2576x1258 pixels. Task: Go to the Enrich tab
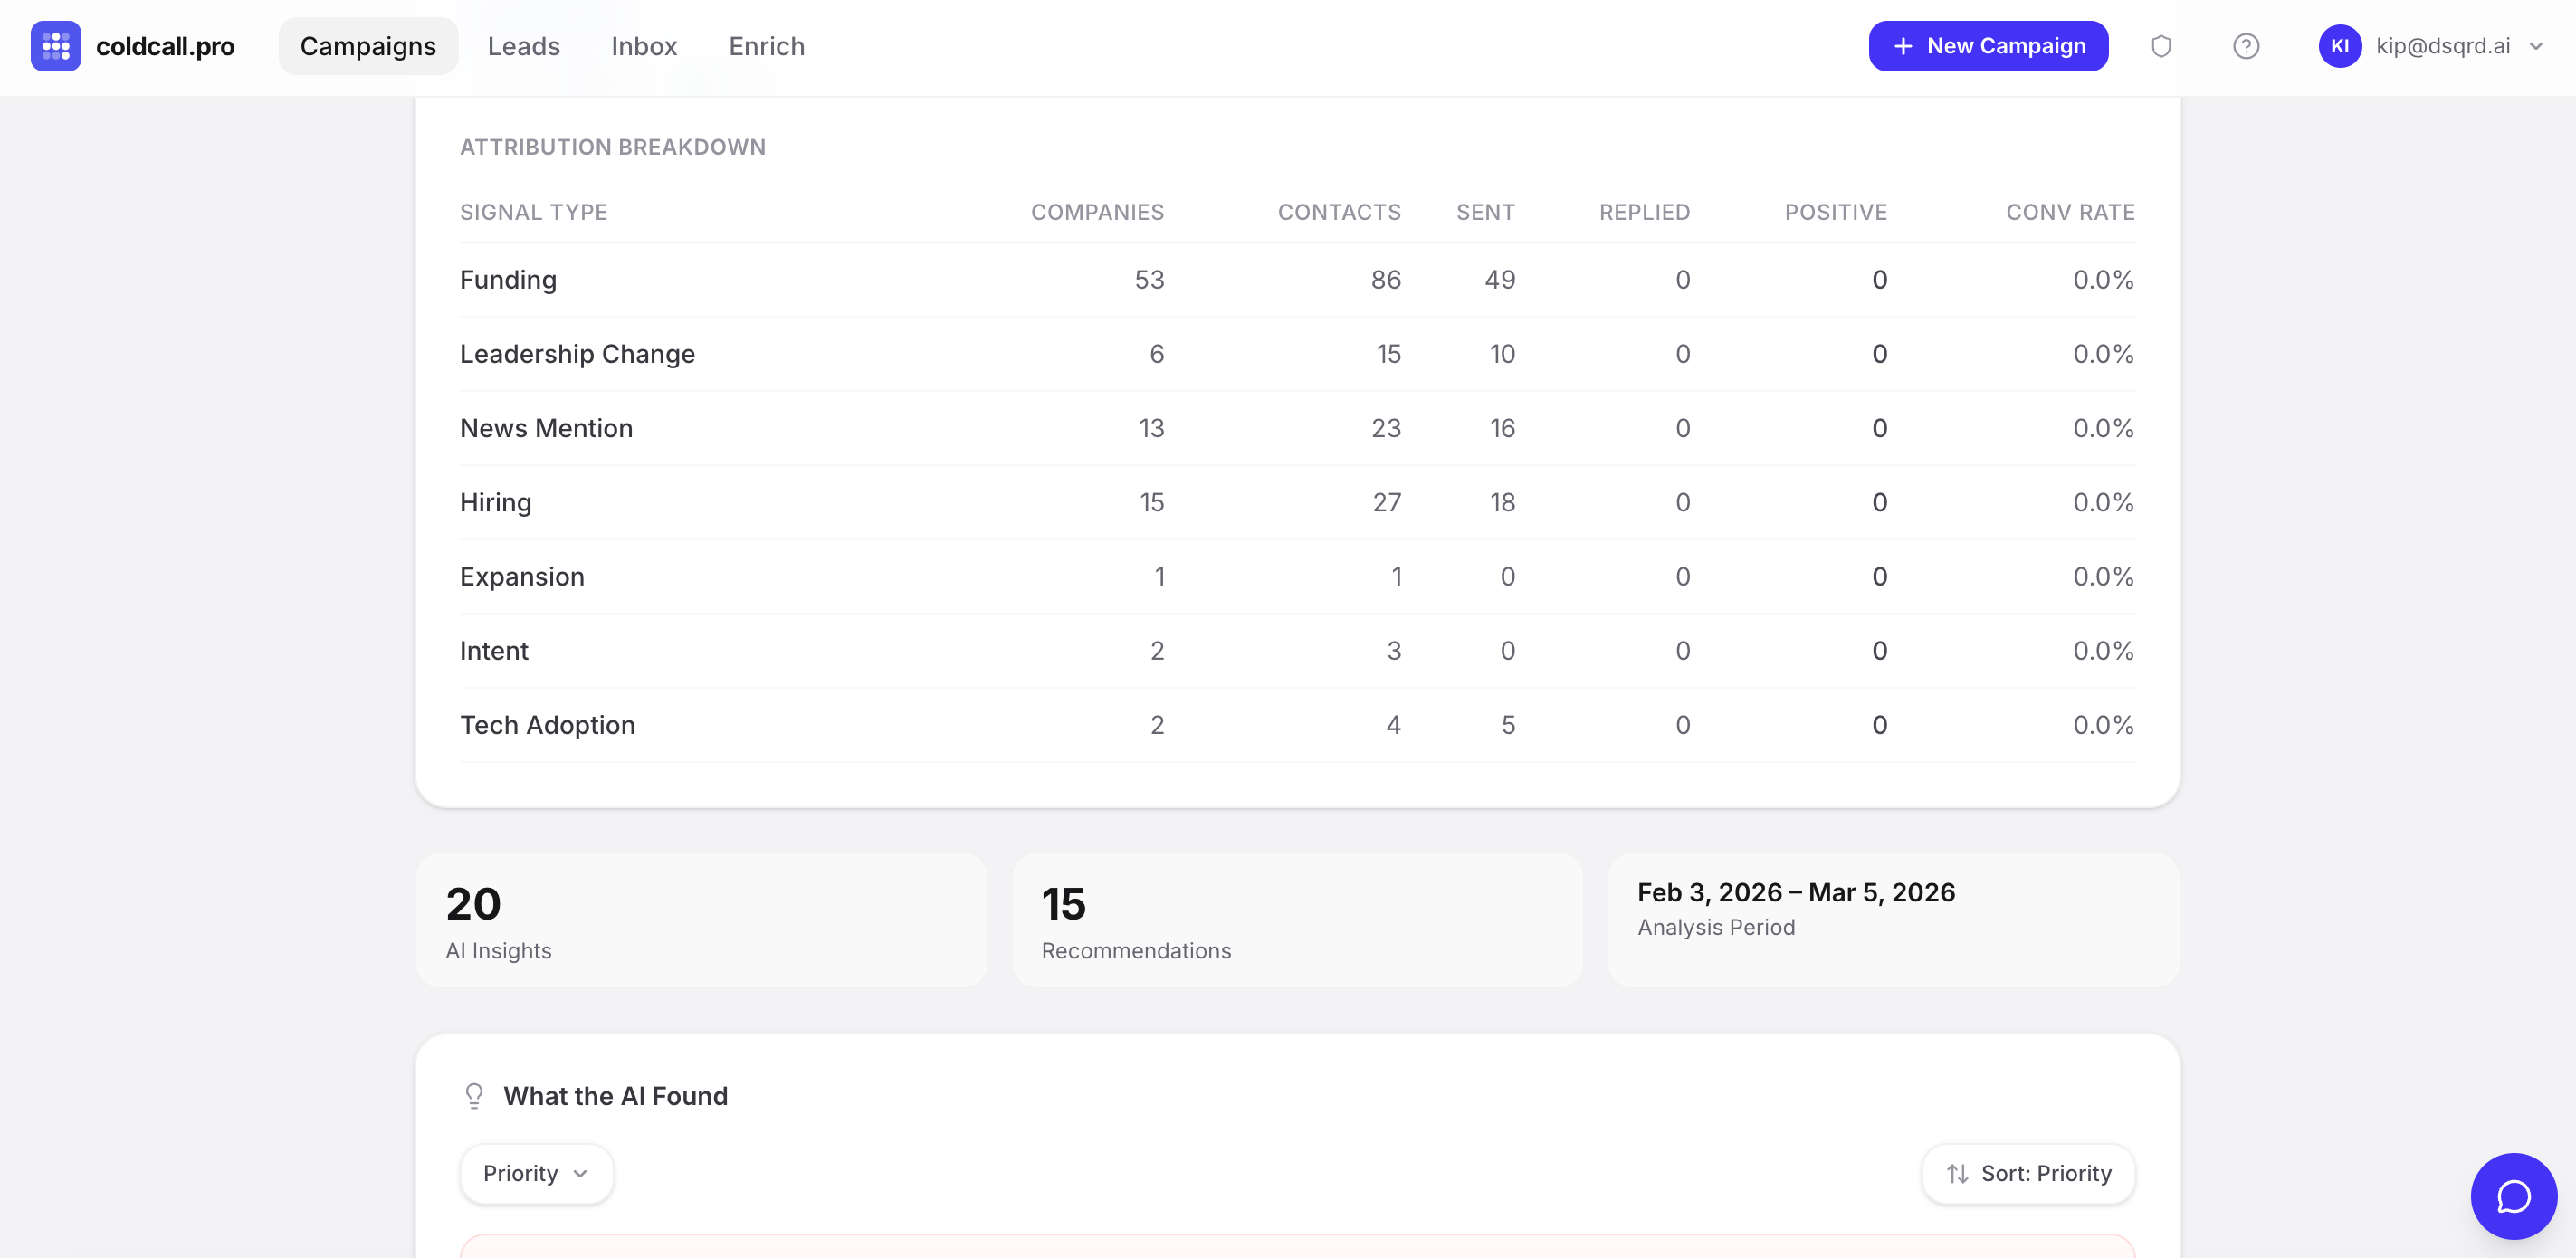pos(766,46)
